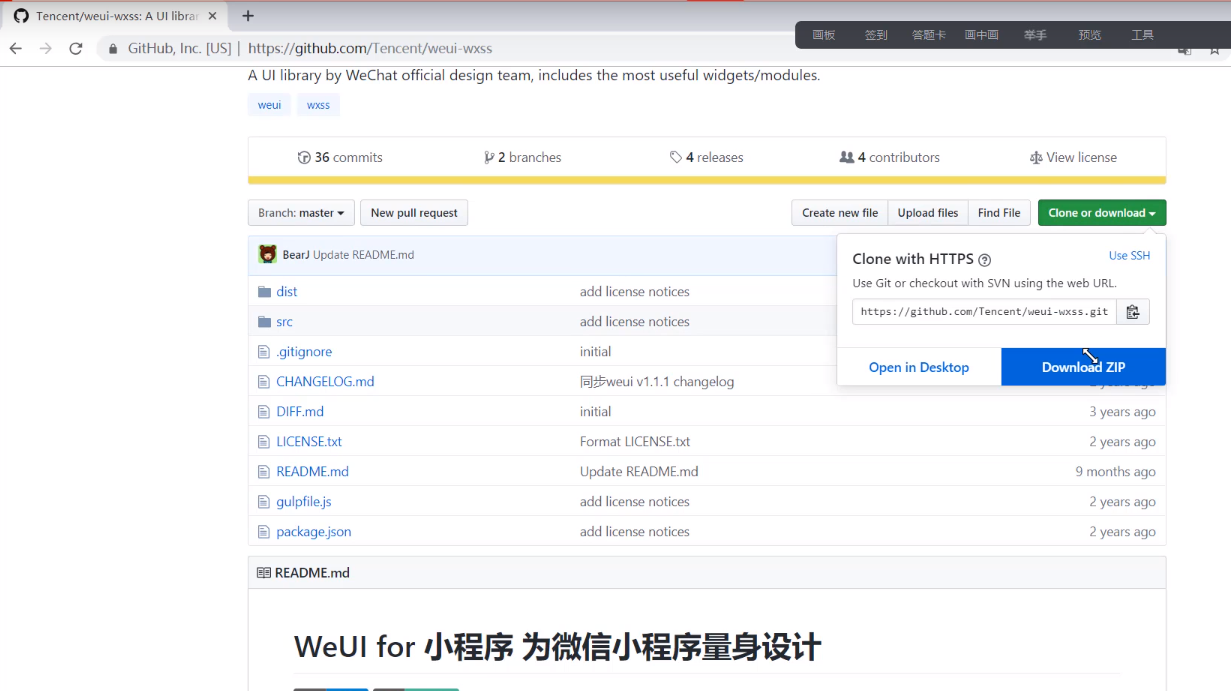Open the LICENSE.txt file link
1231x691 pixels.
coord(309,441)
